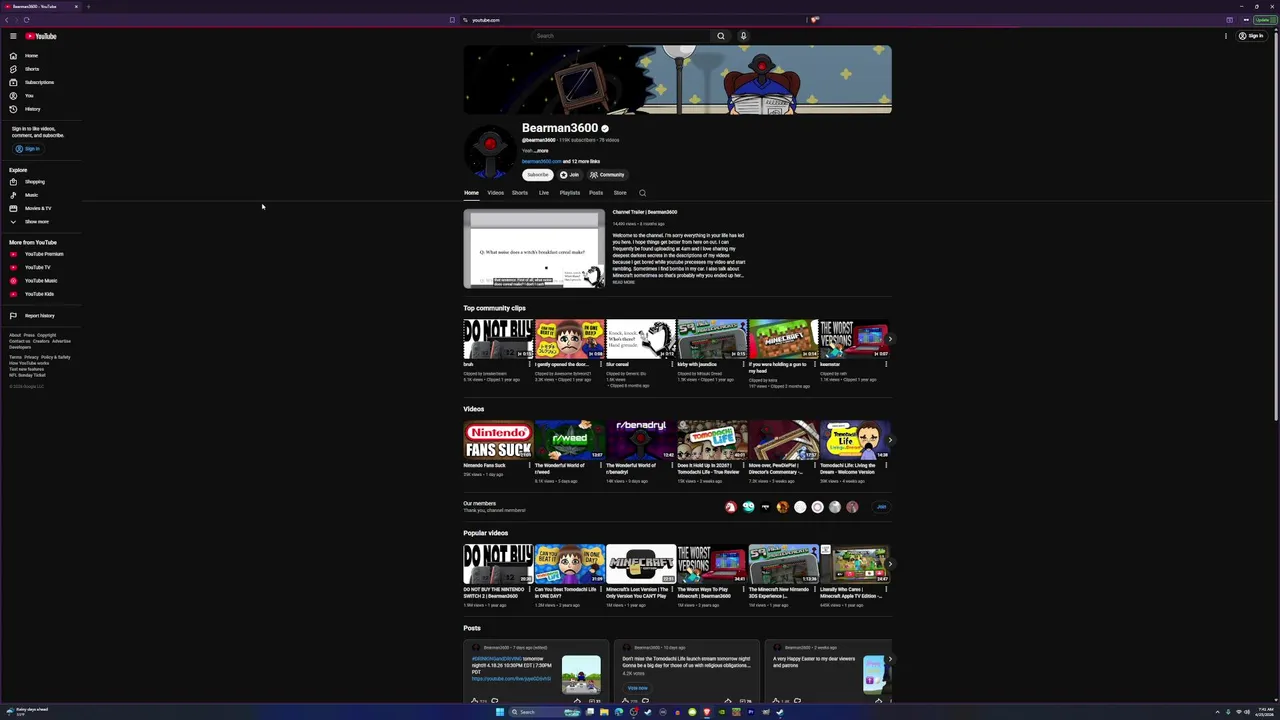The height and width of the screenshot is (720, 1280).
Task: Open Home in the left sidebar
Action: click(x=31, y=56)
